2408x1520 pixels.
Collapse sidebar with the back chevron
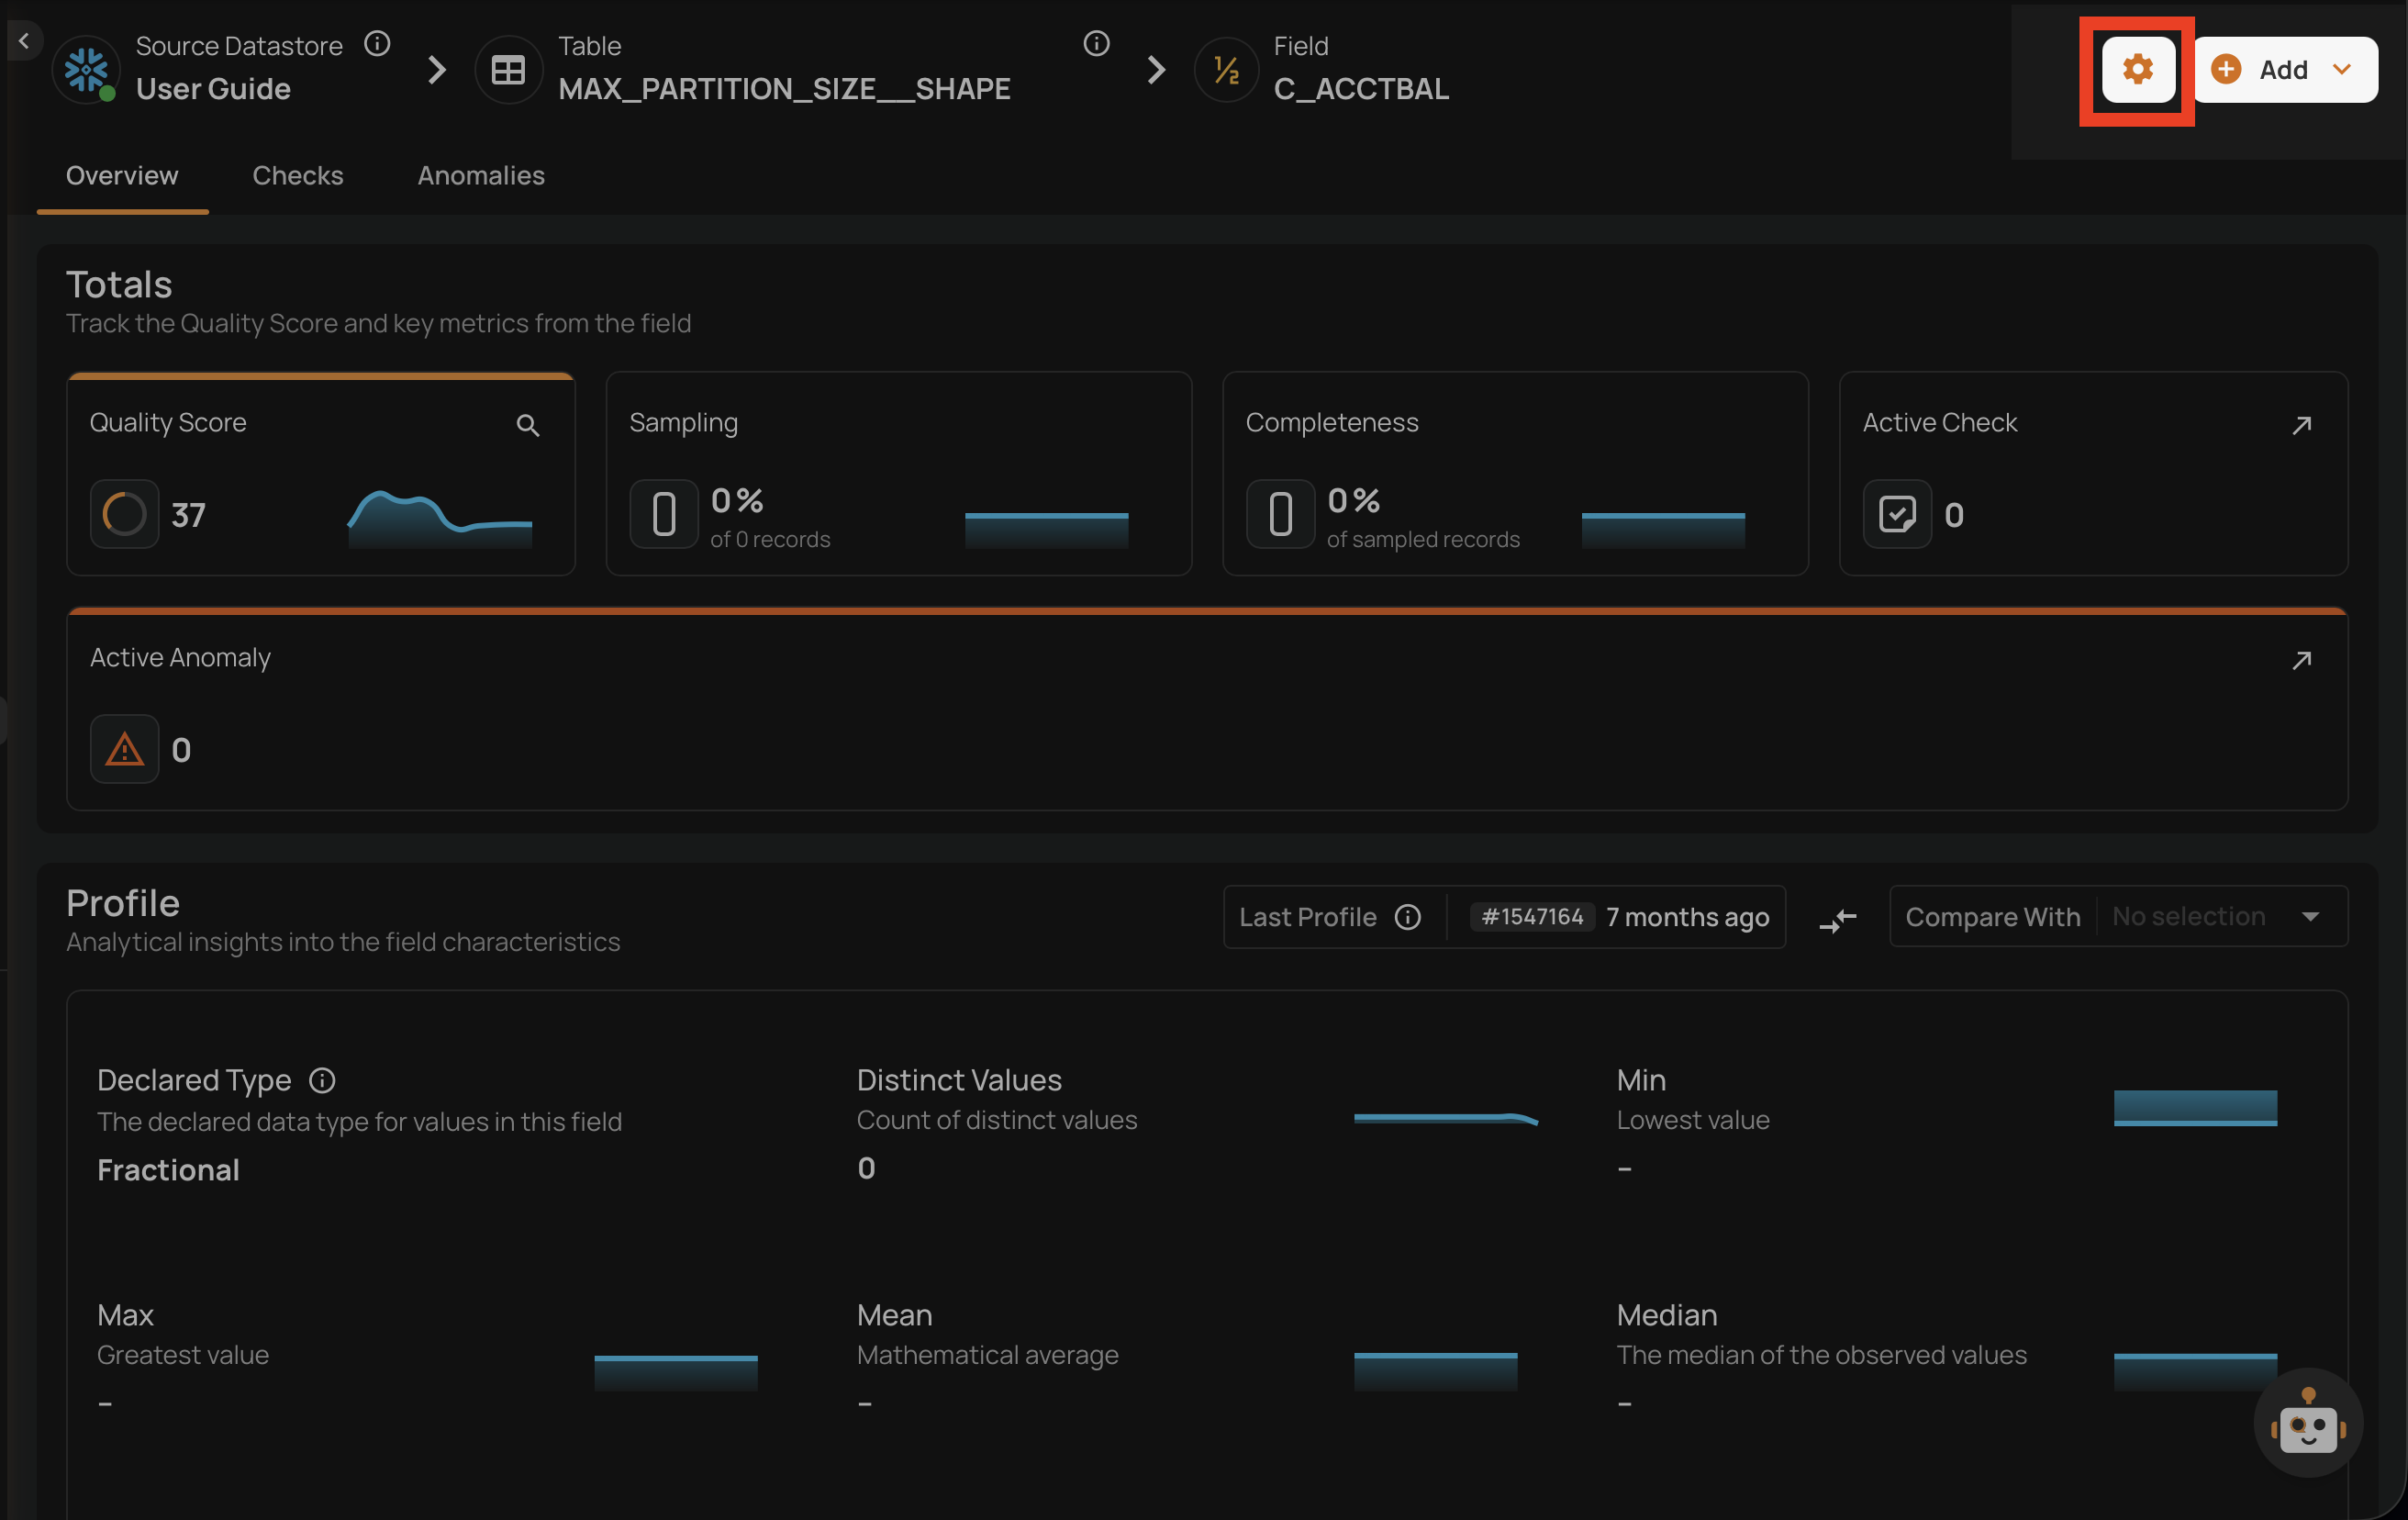click(24, 41)
